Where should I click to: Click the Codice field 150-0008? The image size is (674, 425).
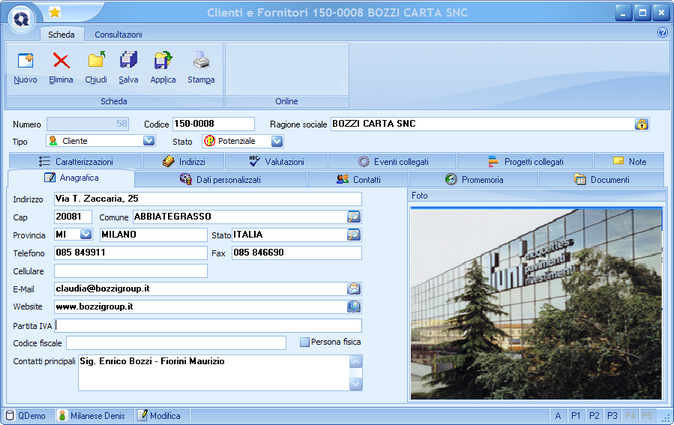pos(213,124)
